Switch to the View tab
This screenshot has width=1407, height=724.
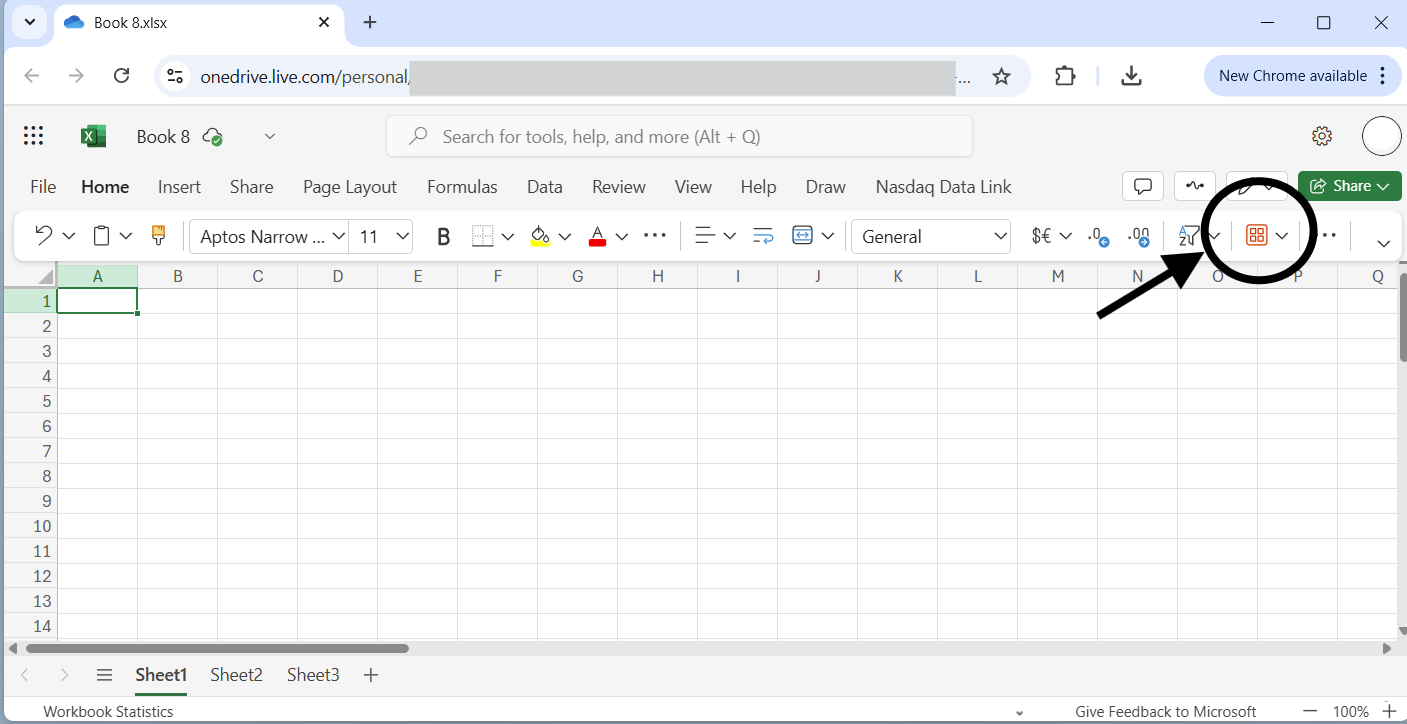[693, 187]
